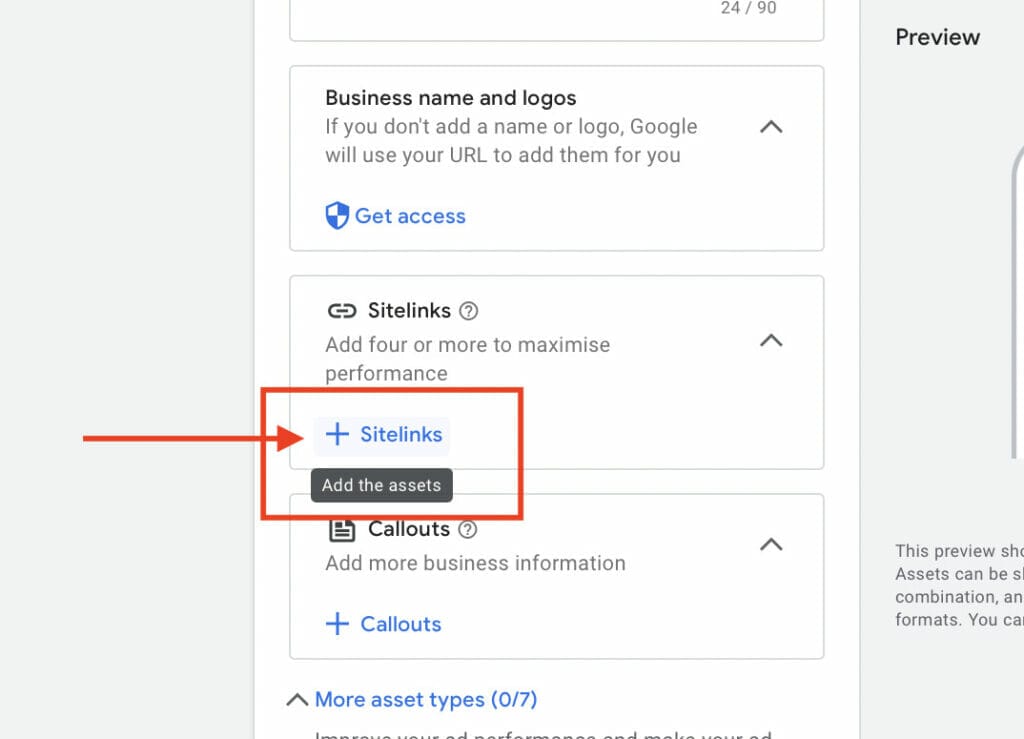
Task: Click 'Add four or more to maximise' text
Action: [468, 345]
